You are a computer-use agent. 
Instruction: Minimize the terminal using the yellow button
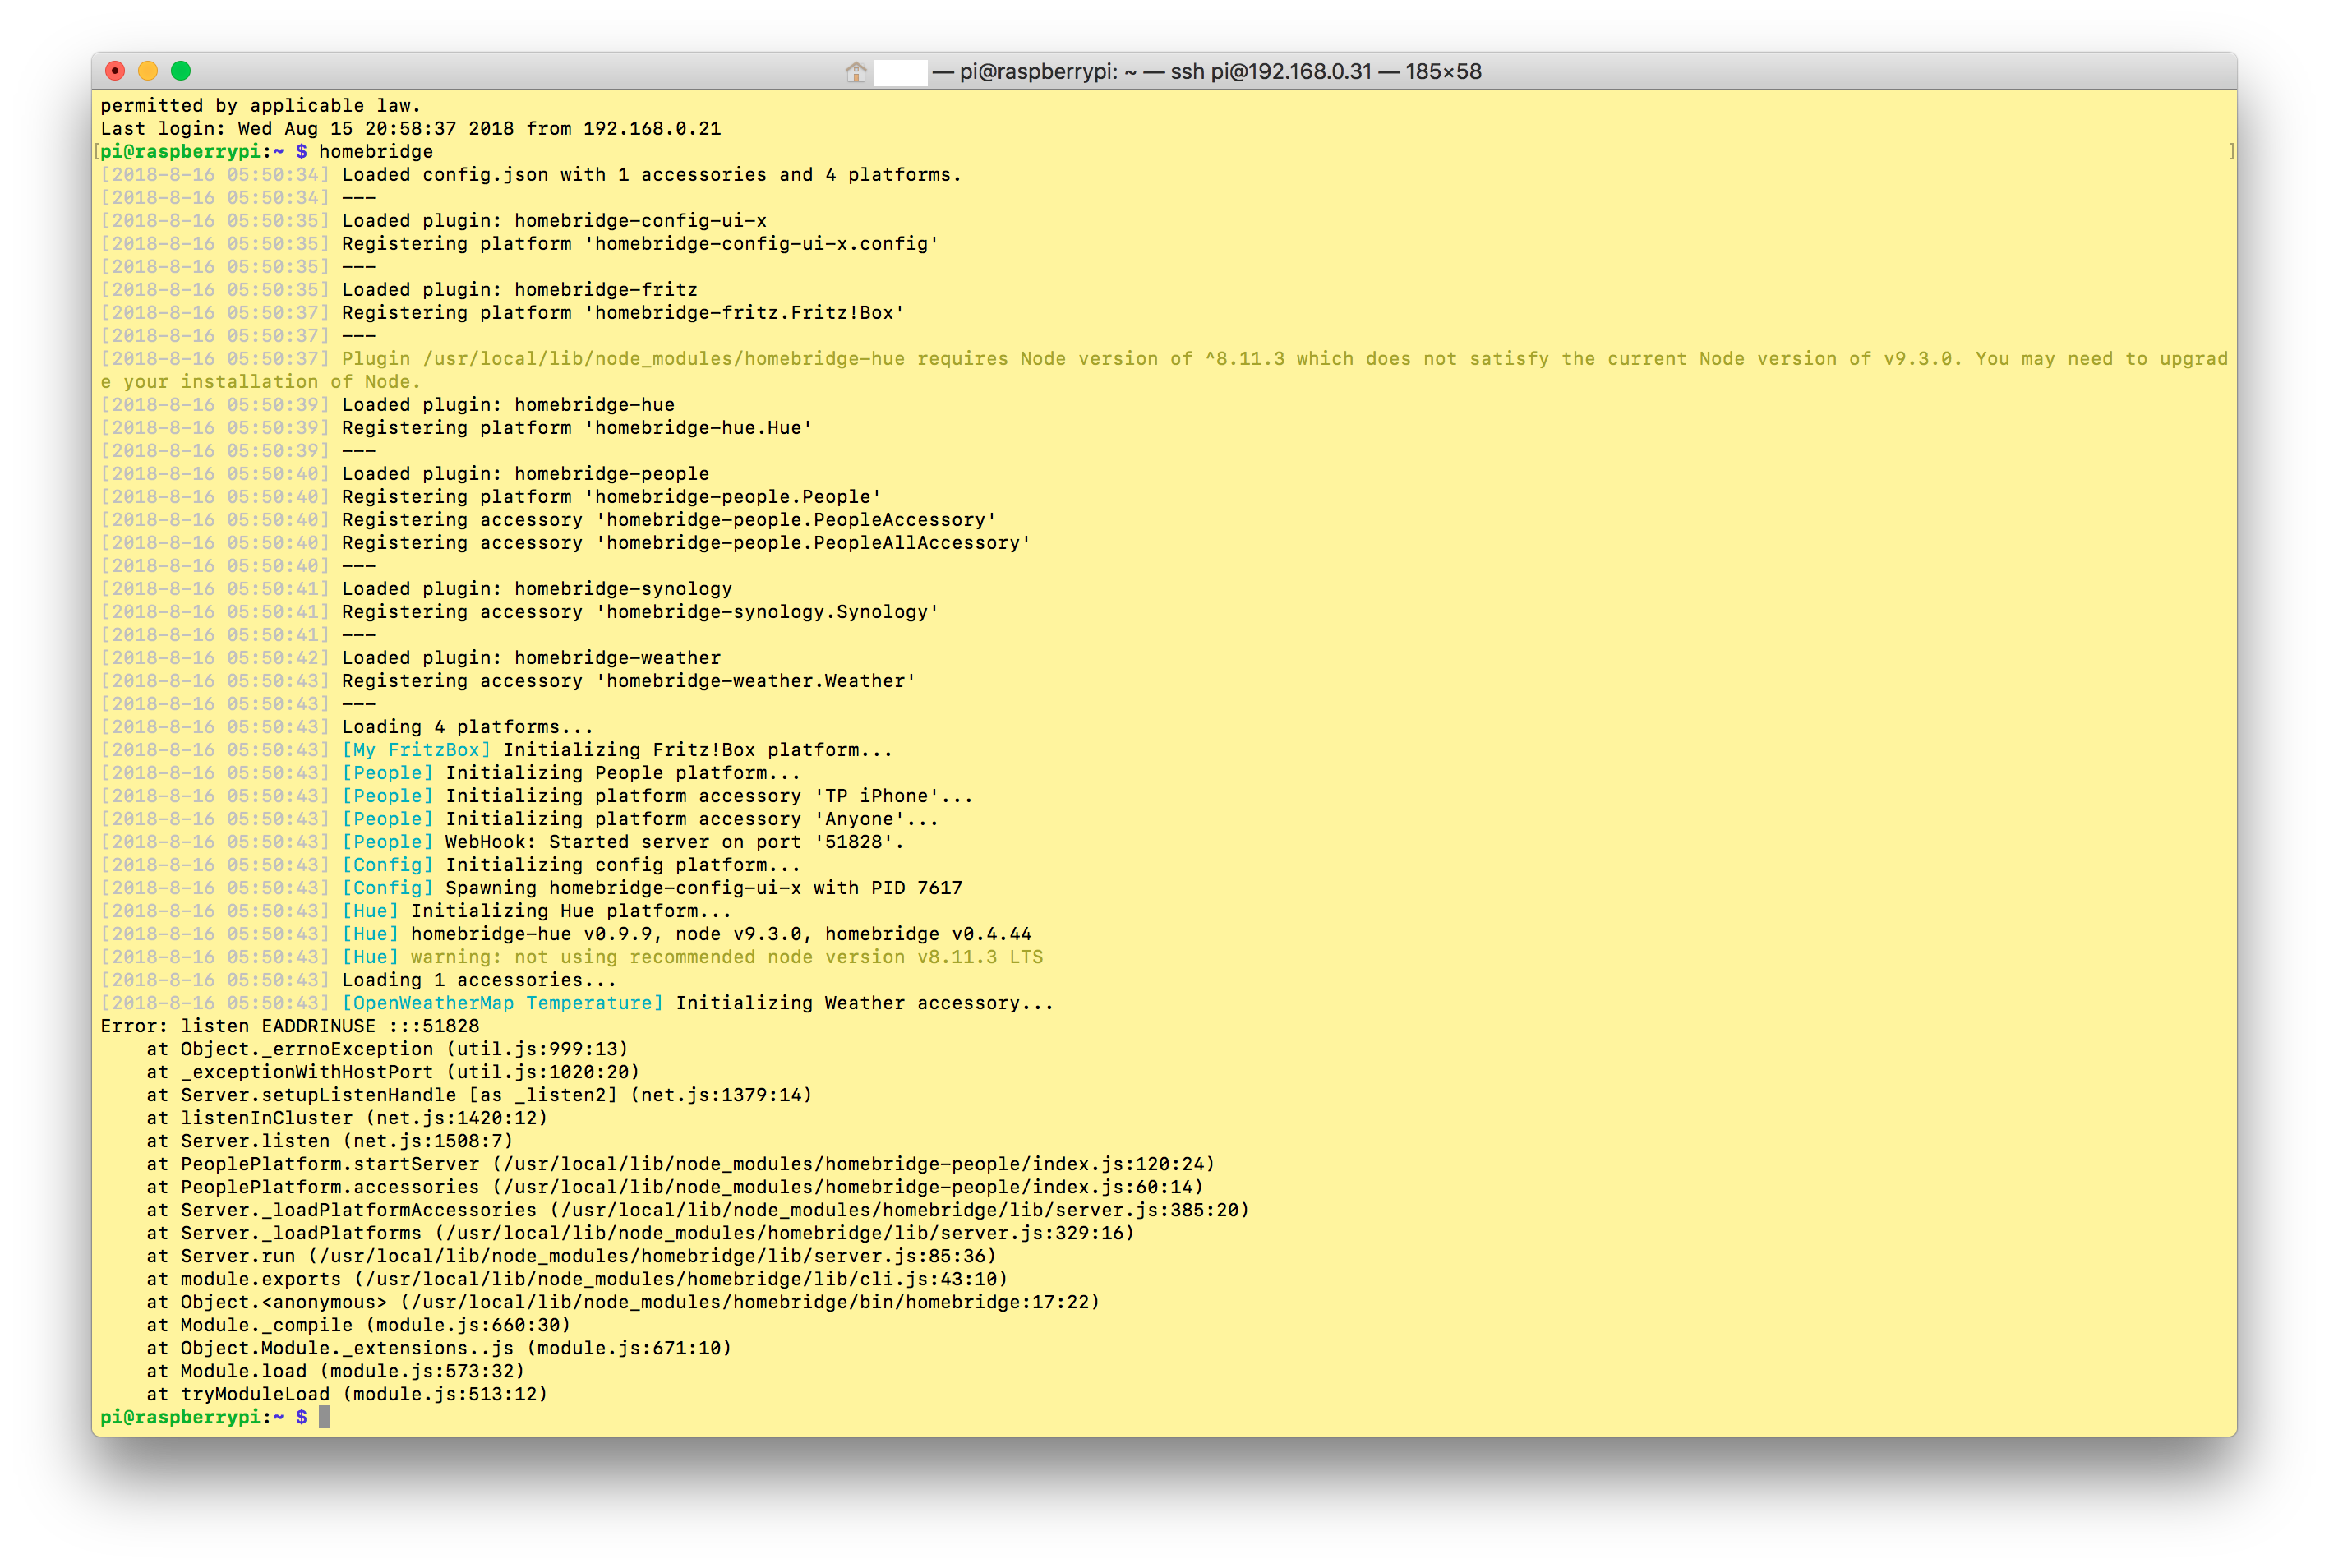(148, 71)
